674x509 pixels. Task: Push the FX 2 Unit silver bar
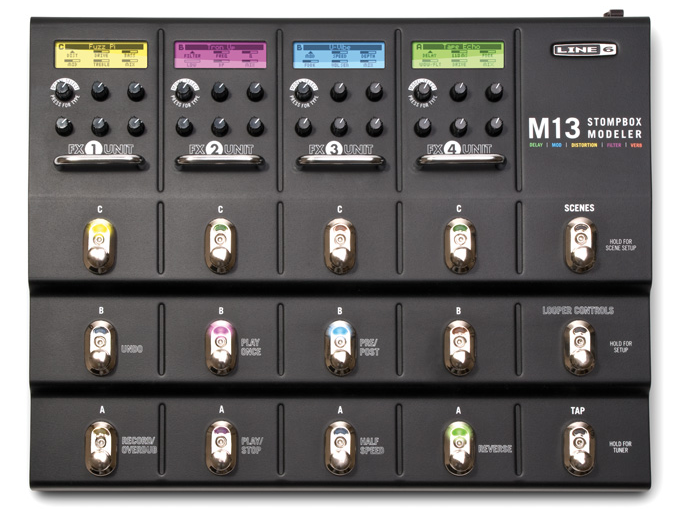(220, 161)
